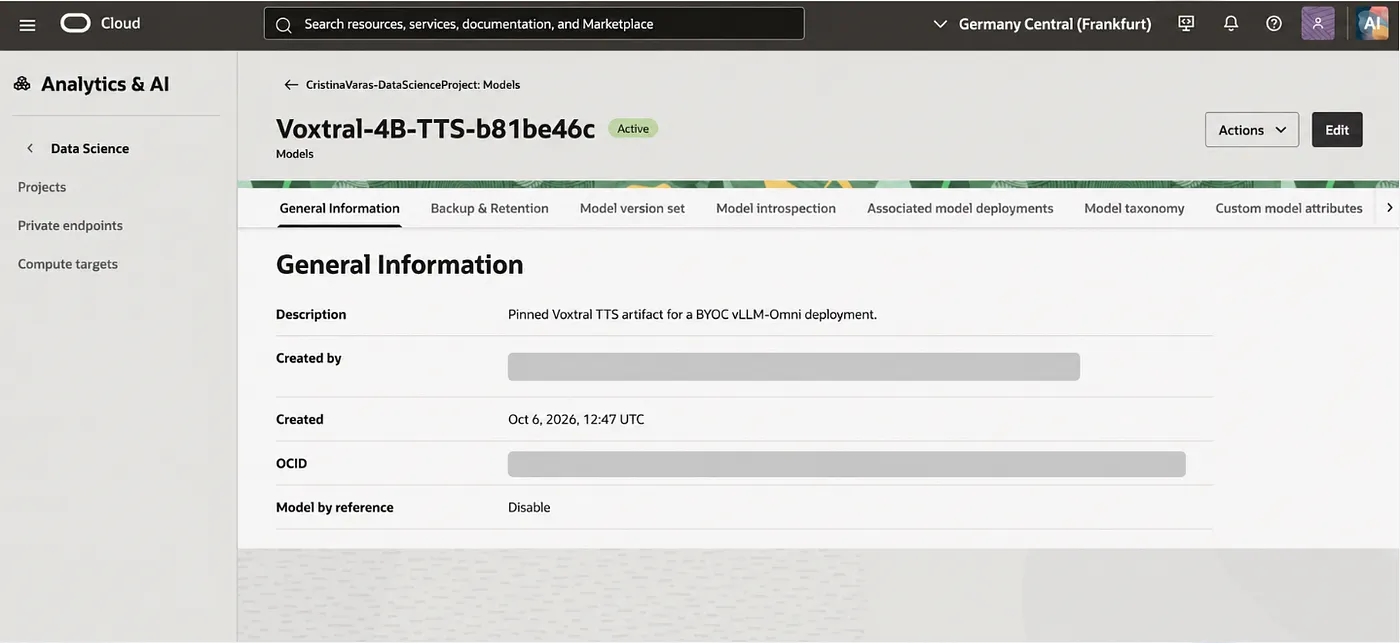Open the notifications bell

click(1231, 23)
